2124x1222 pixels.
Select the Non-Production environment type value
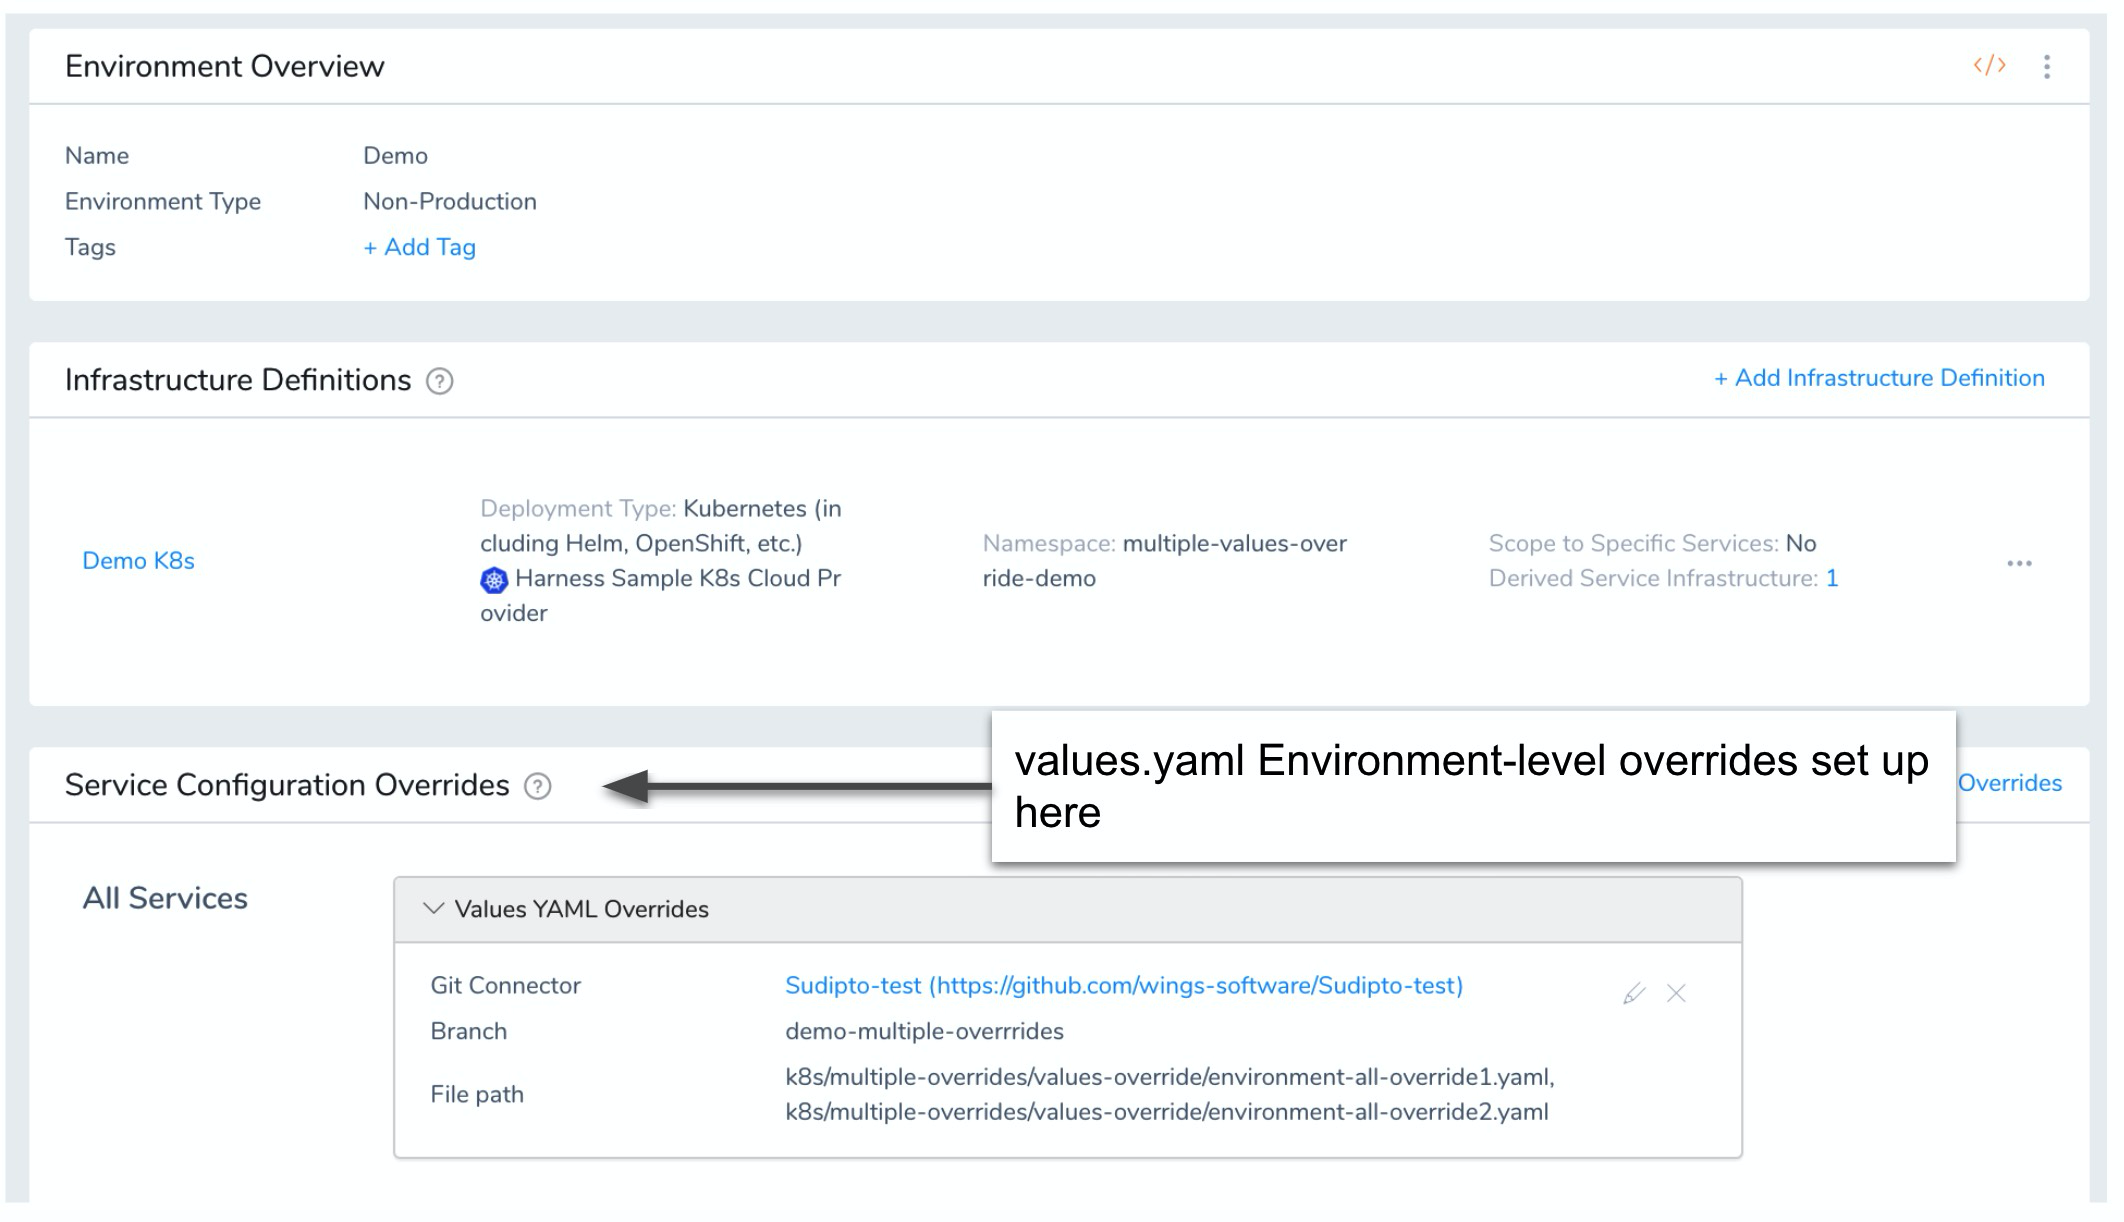[450, 202]
